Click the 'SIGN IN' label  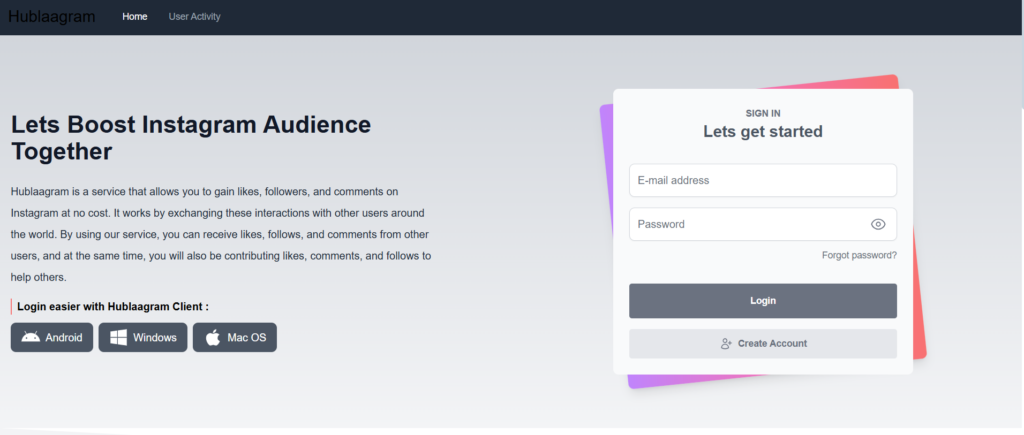pyautogui.click(x=763, y=113)
